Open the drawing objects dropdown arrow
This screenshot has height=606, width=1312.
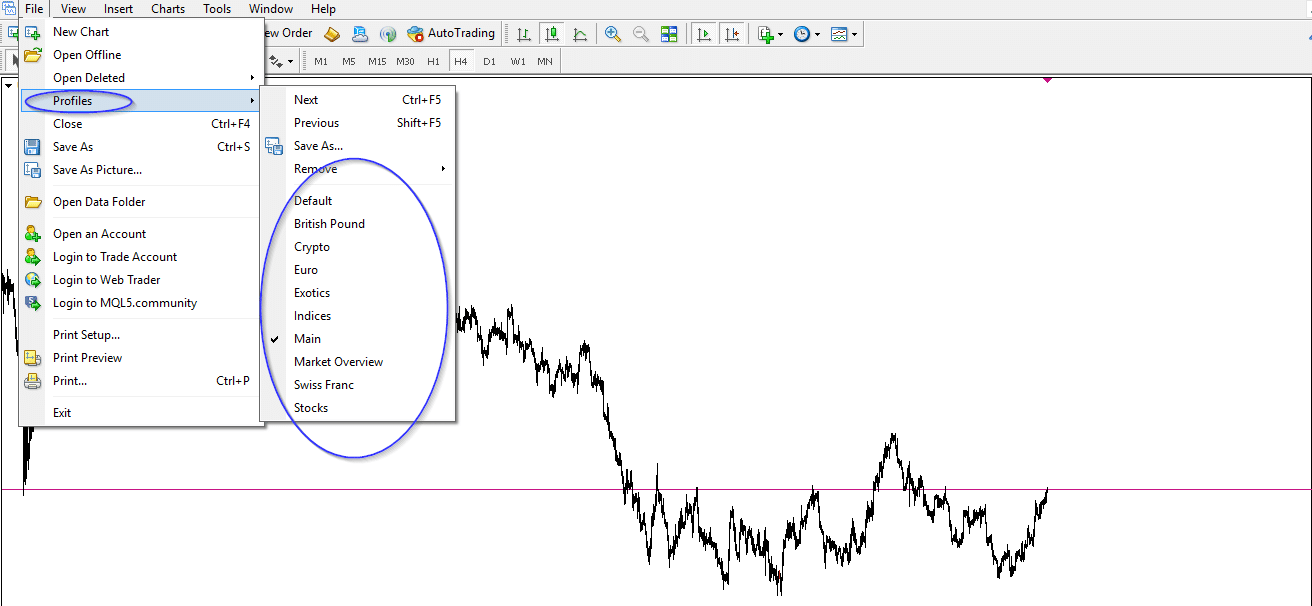pyautogui.click(x=290, y=62)
